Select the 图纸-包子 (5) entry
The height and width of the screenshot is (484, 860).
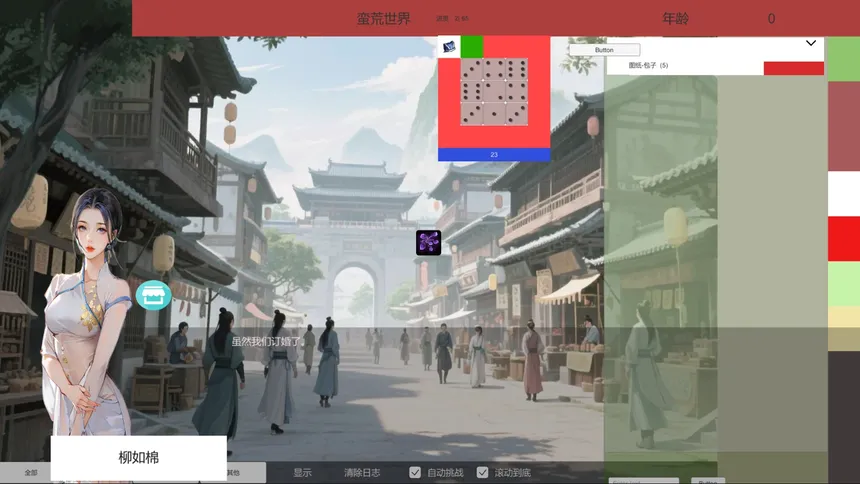[x=648, y=65]
